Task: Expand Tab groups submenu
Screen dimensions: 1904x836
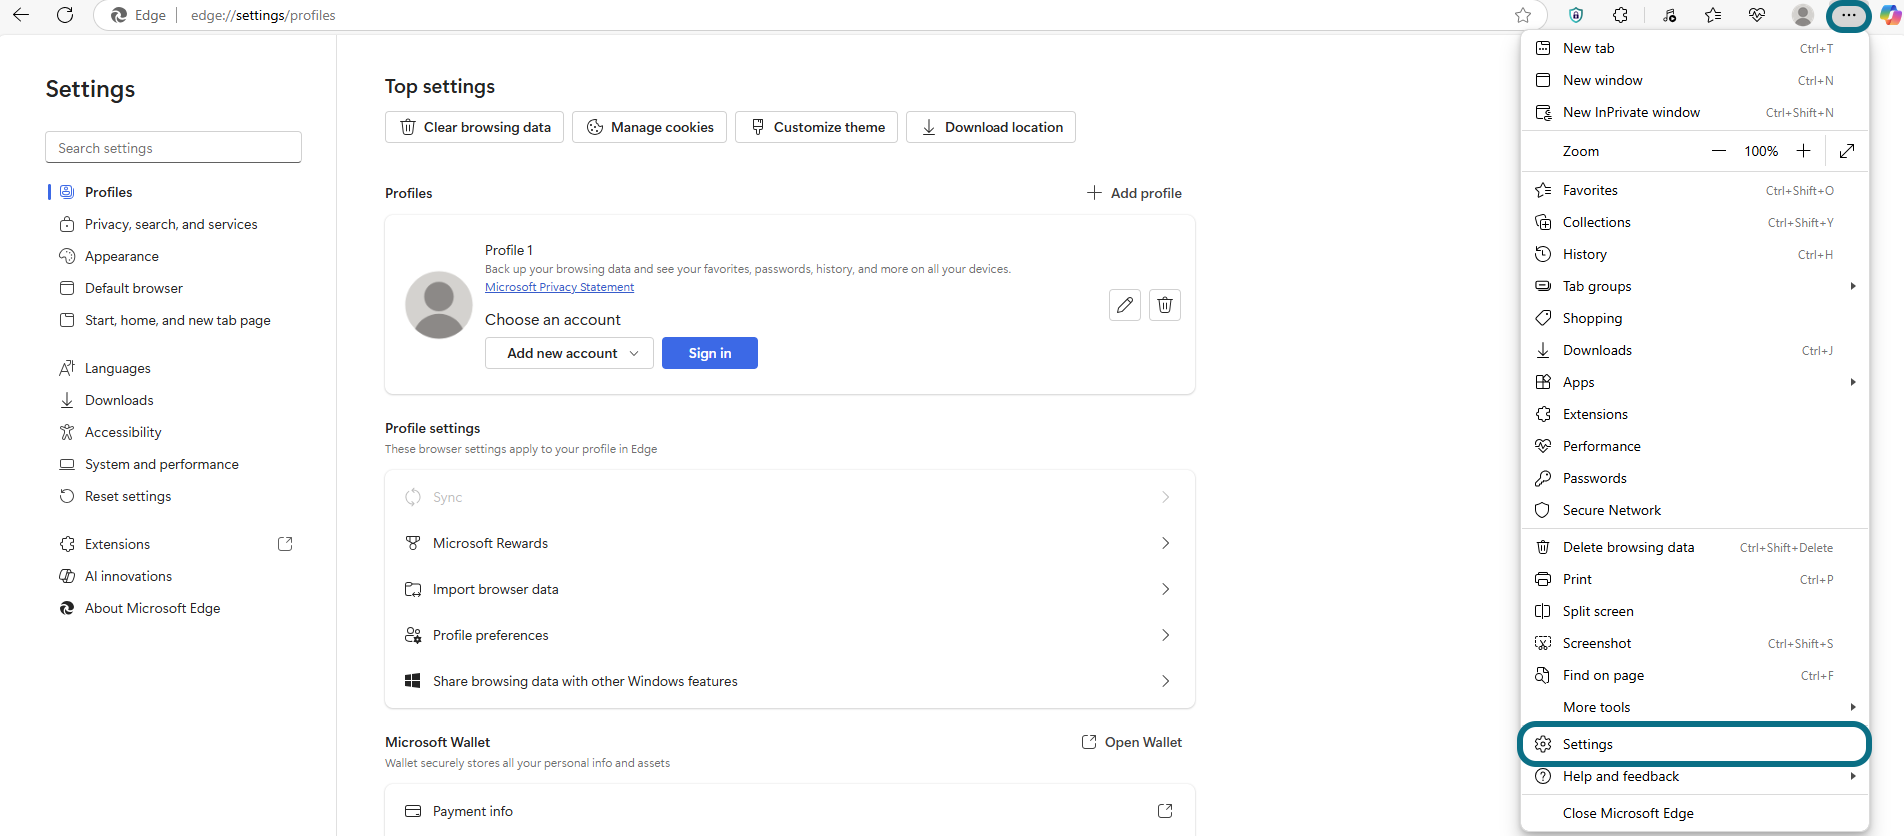Action: (1694, 286)
